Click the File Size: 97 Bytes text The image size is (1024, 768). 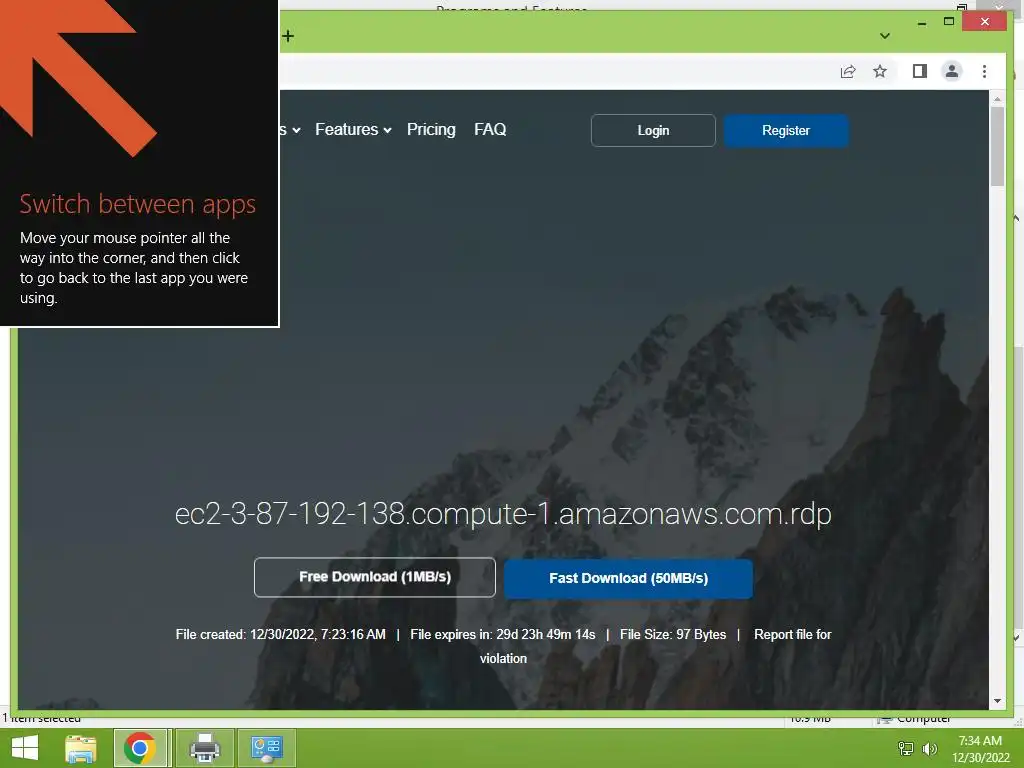click(673, 635)
